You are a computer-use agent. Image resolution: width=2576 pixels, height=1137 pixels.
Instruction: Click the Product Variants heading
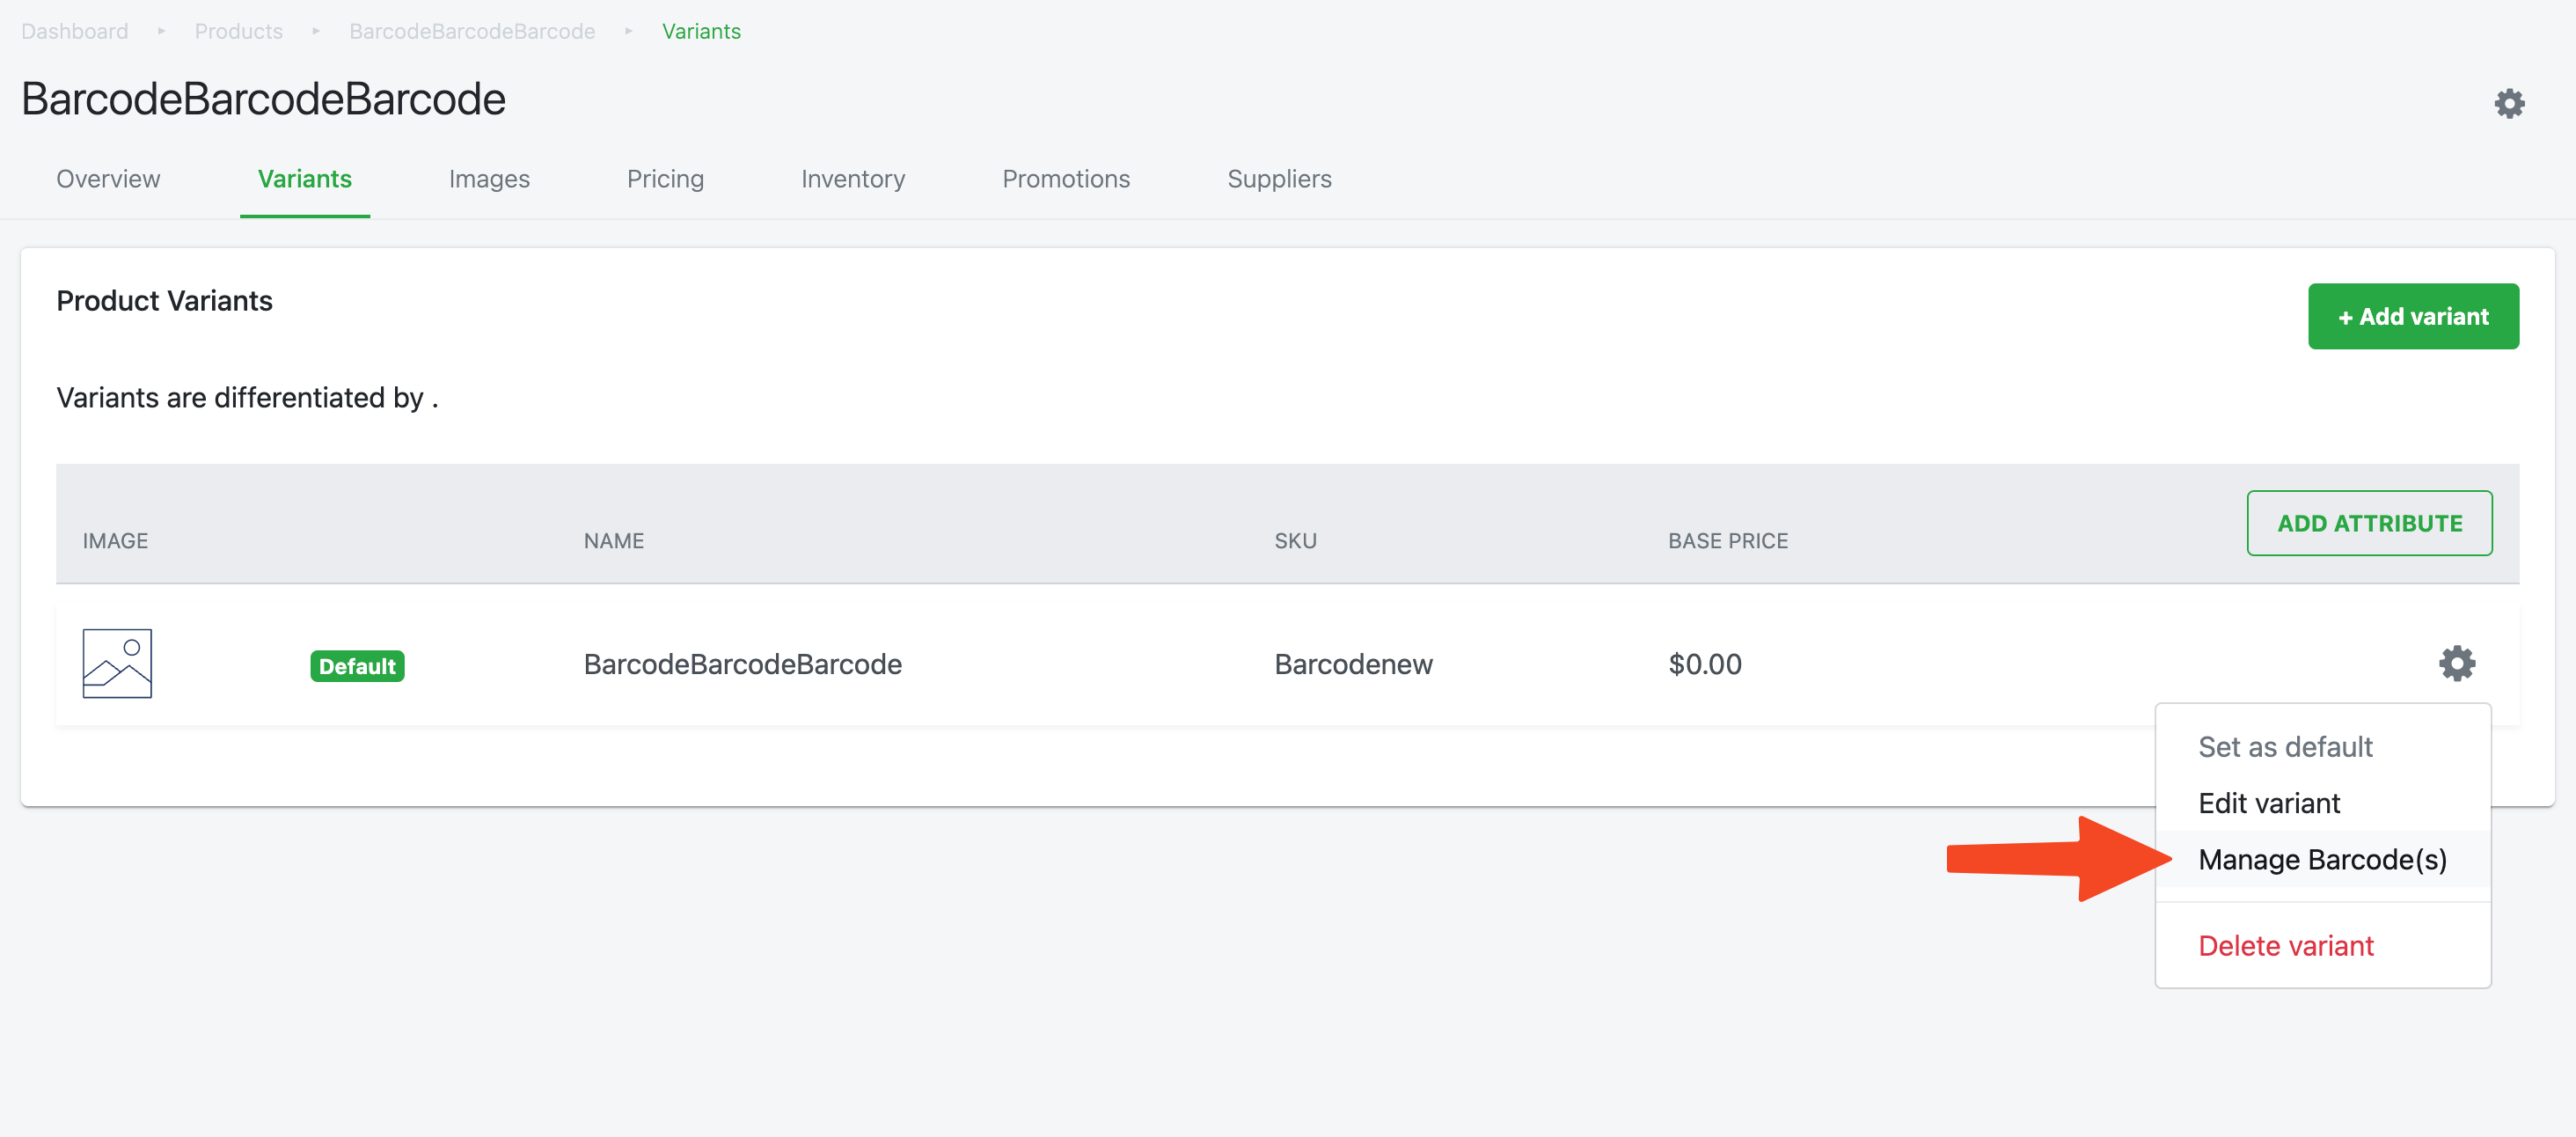pos(164,301)
